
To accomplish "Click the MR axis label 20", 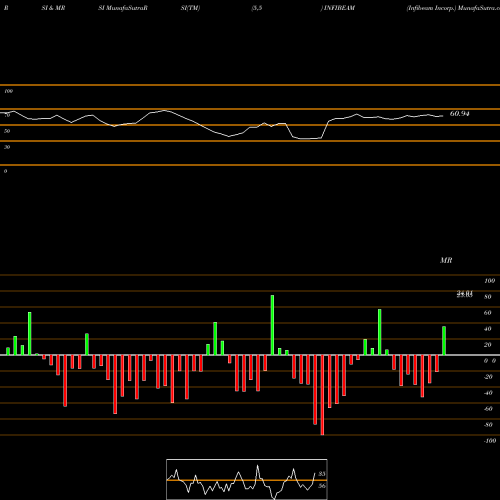I will tap(488, 345).
